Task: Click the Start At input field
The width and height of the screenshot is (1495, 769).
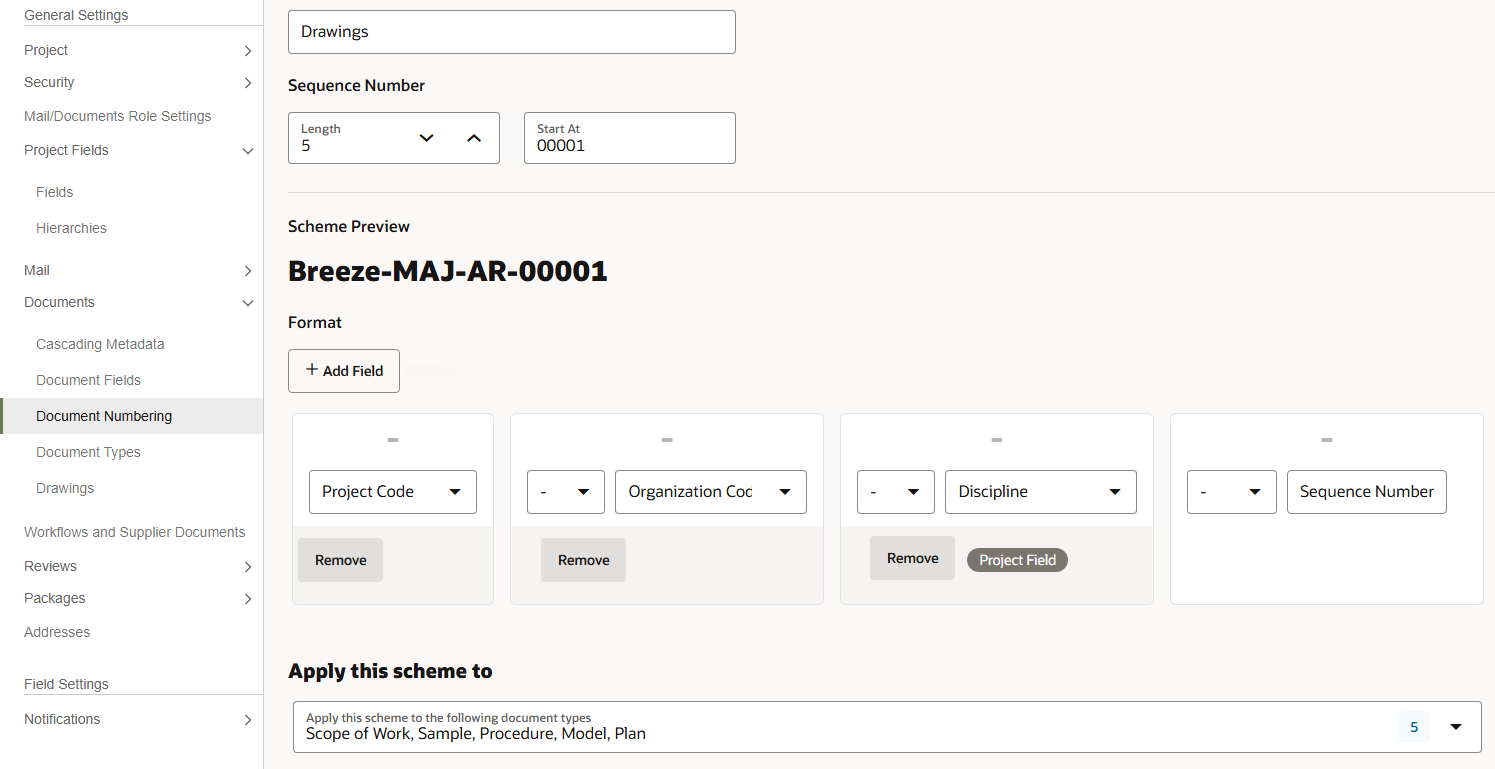Action: 630,138
